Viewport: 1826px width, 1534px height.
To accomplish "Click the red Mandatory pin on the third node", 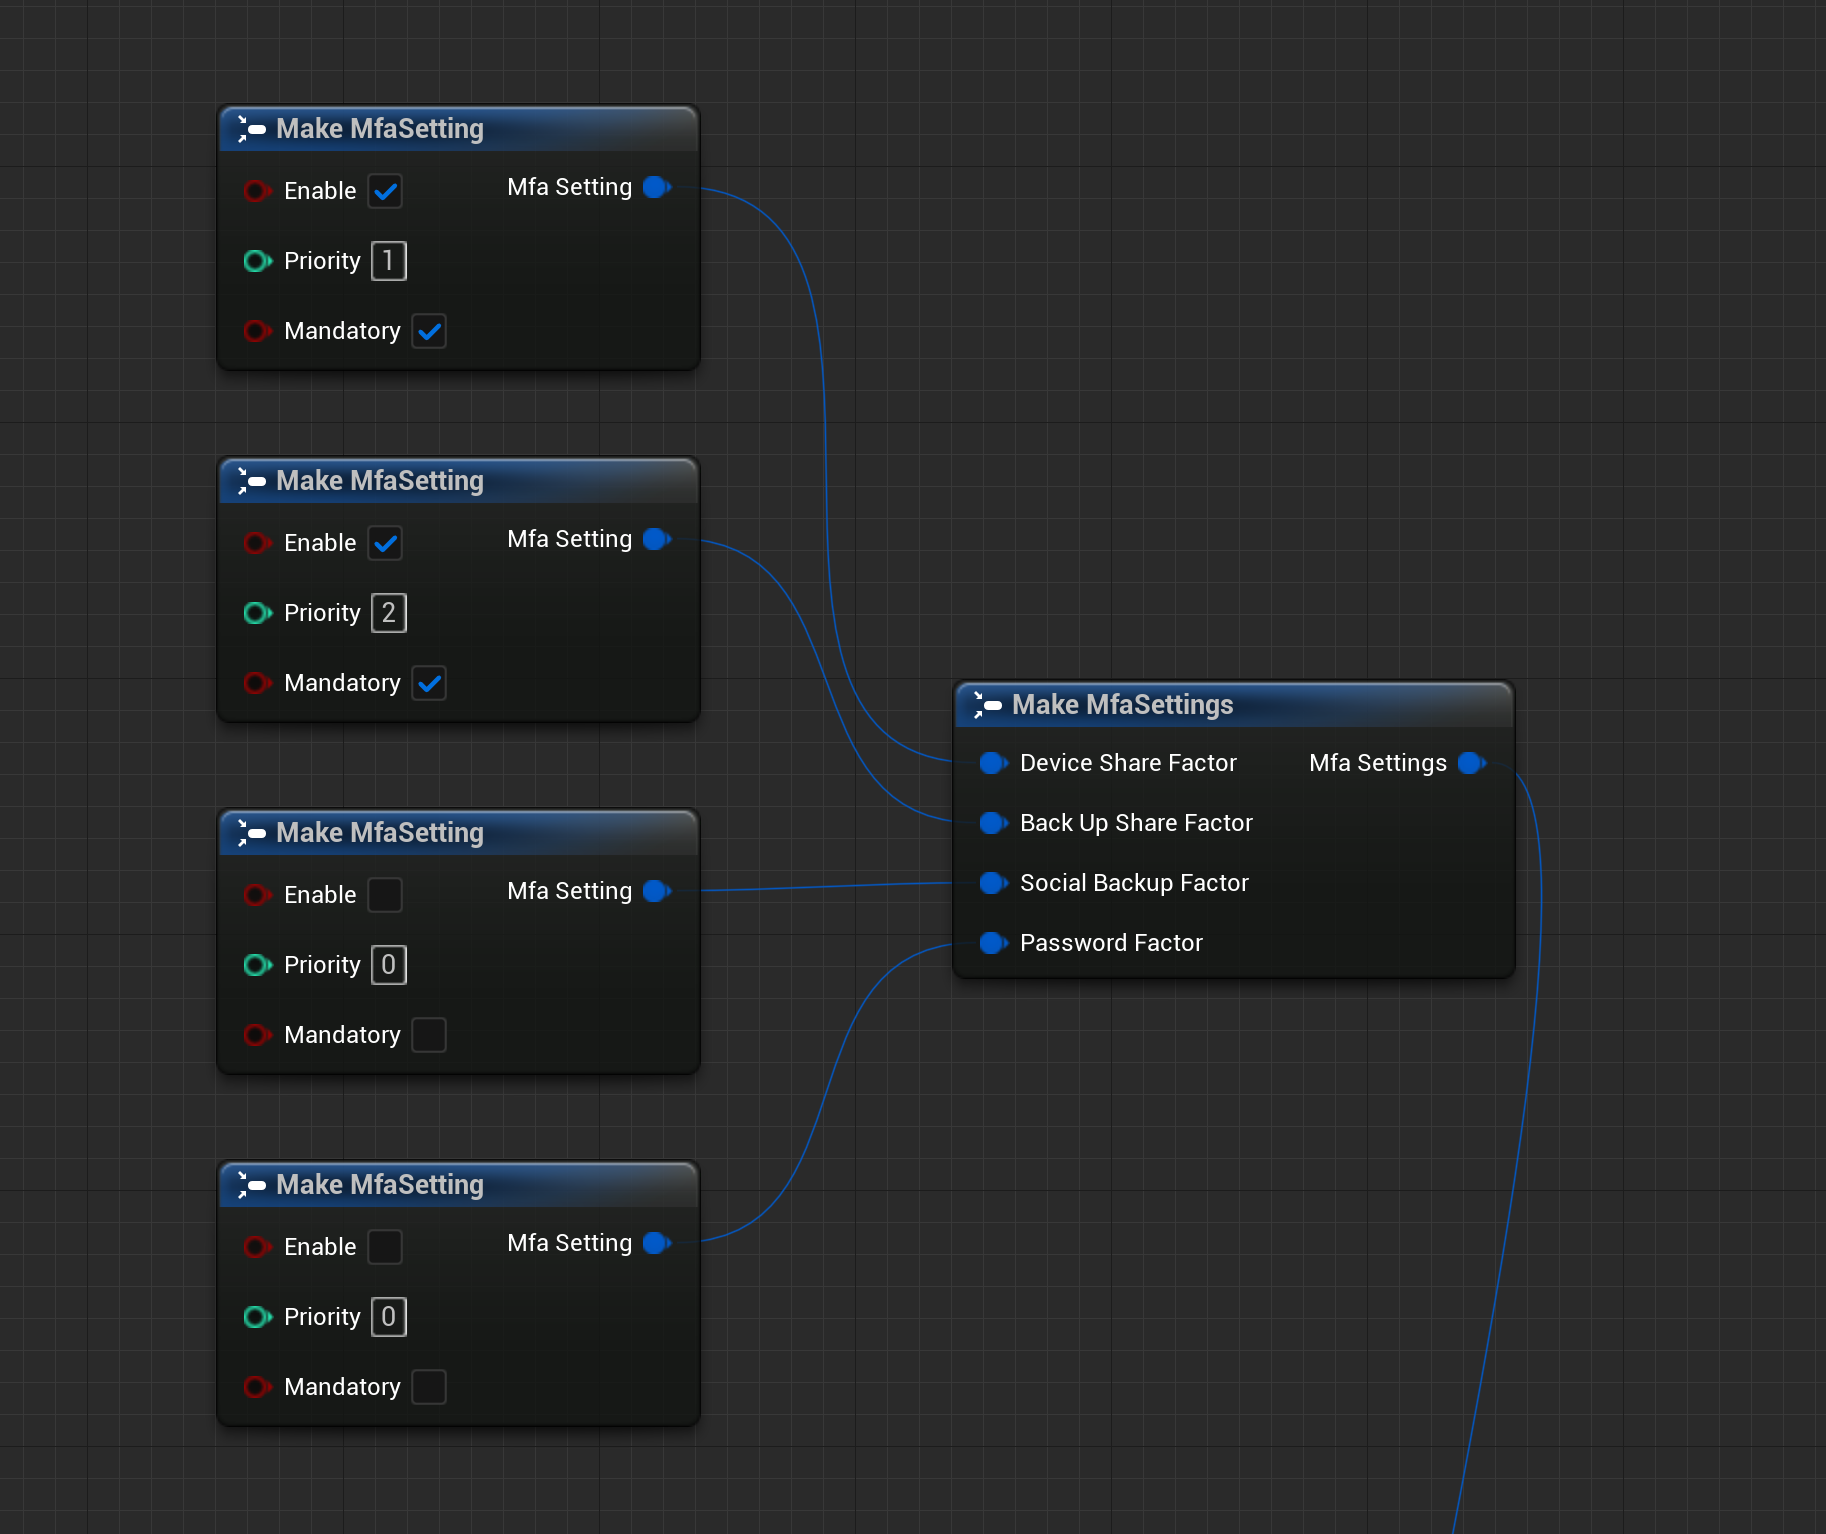I will click(257, 1035).
